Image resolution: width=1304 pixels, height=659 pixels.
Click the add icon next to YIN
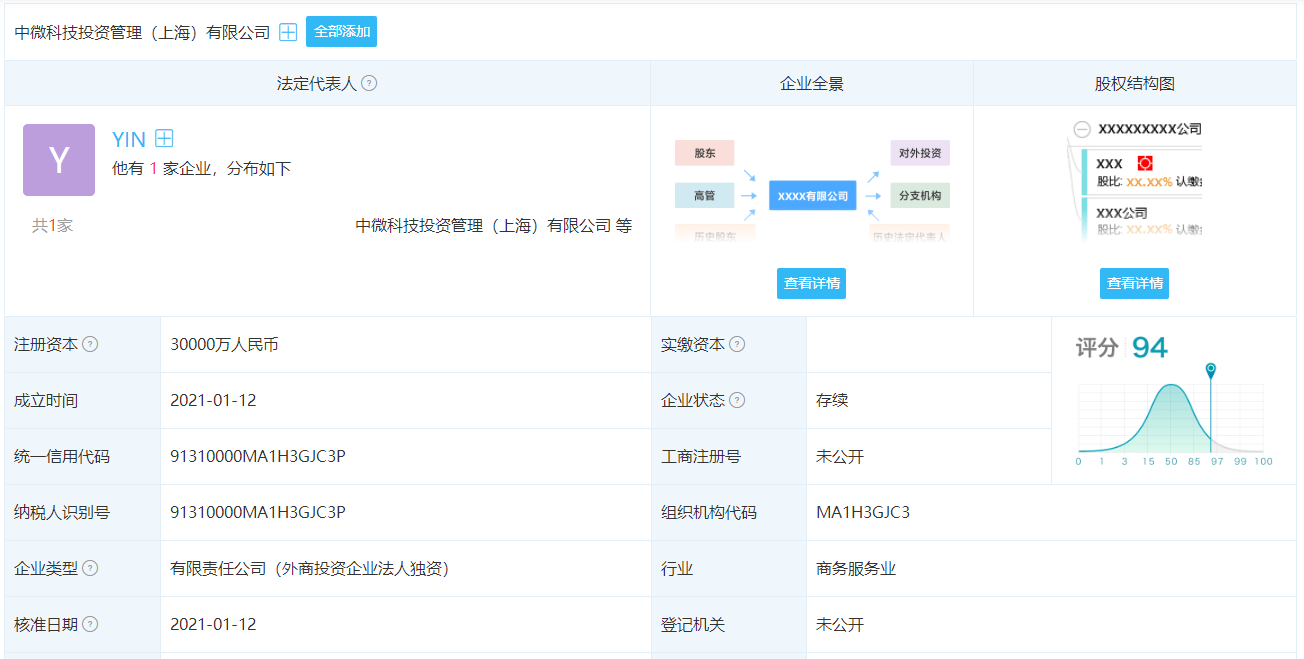click(x=165, y=139)
